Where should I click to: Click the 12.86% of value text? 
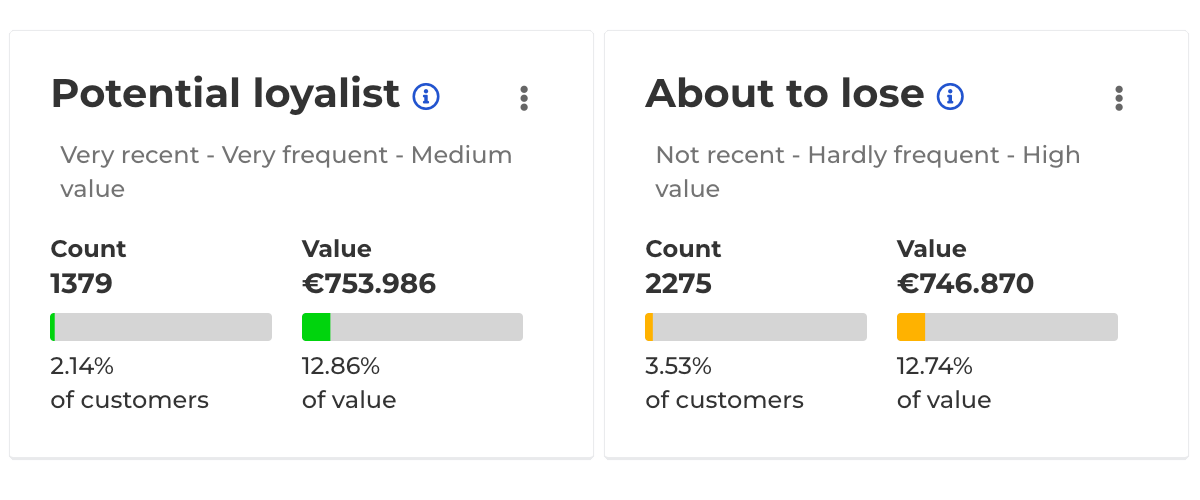(x=349, y=383)
